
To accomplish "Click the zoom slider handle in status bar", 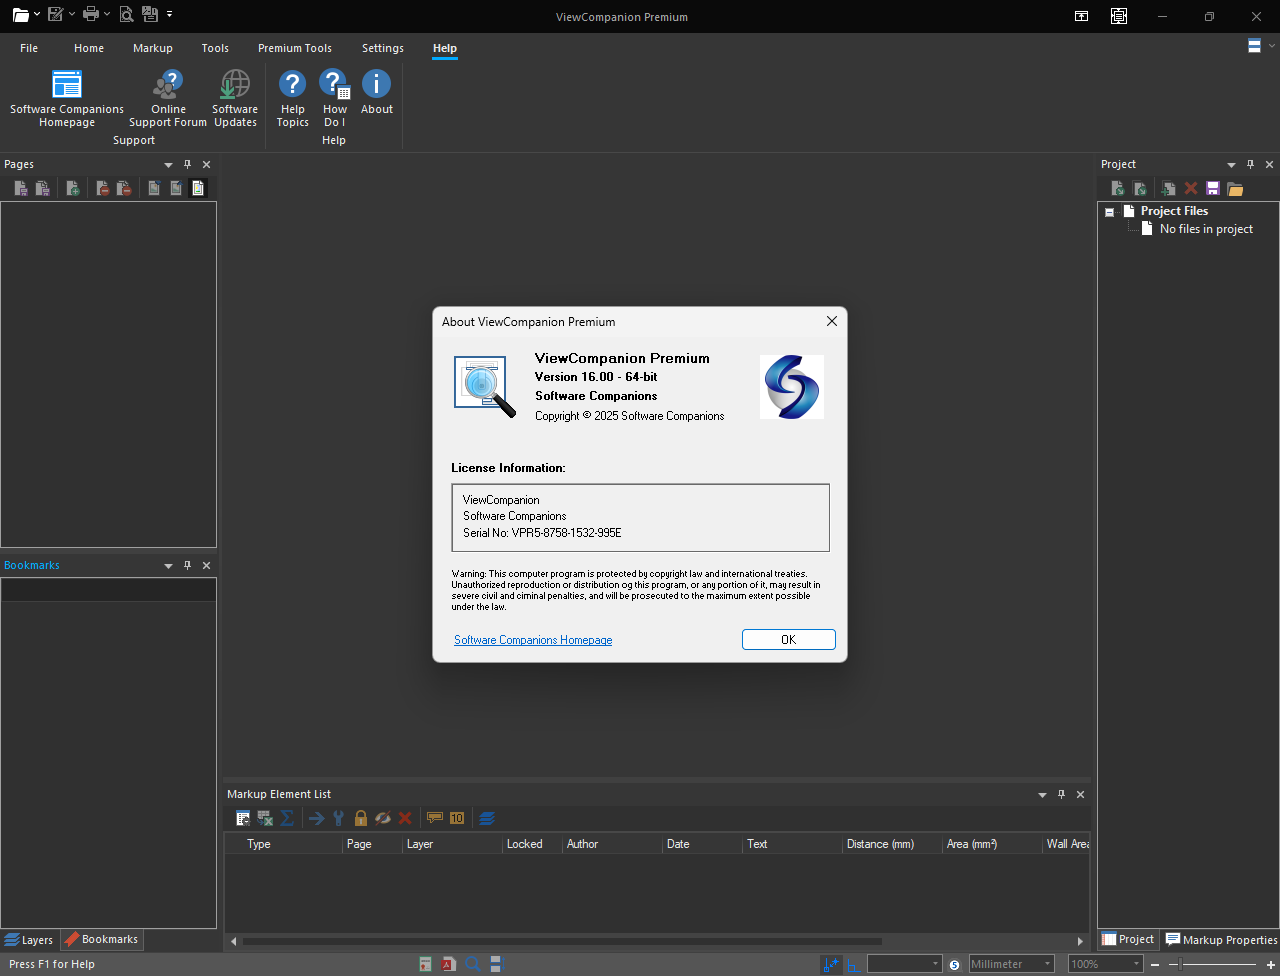I will pos(1181,964).
